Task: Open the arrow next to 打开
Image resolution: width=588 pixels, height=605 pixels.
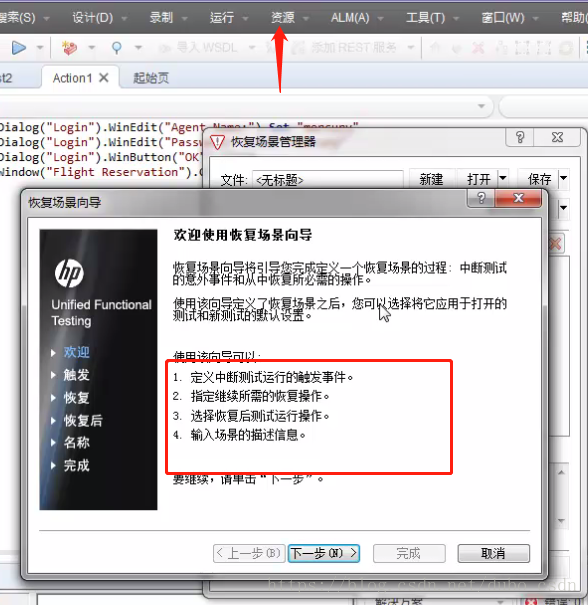Action: coord(502,178)
